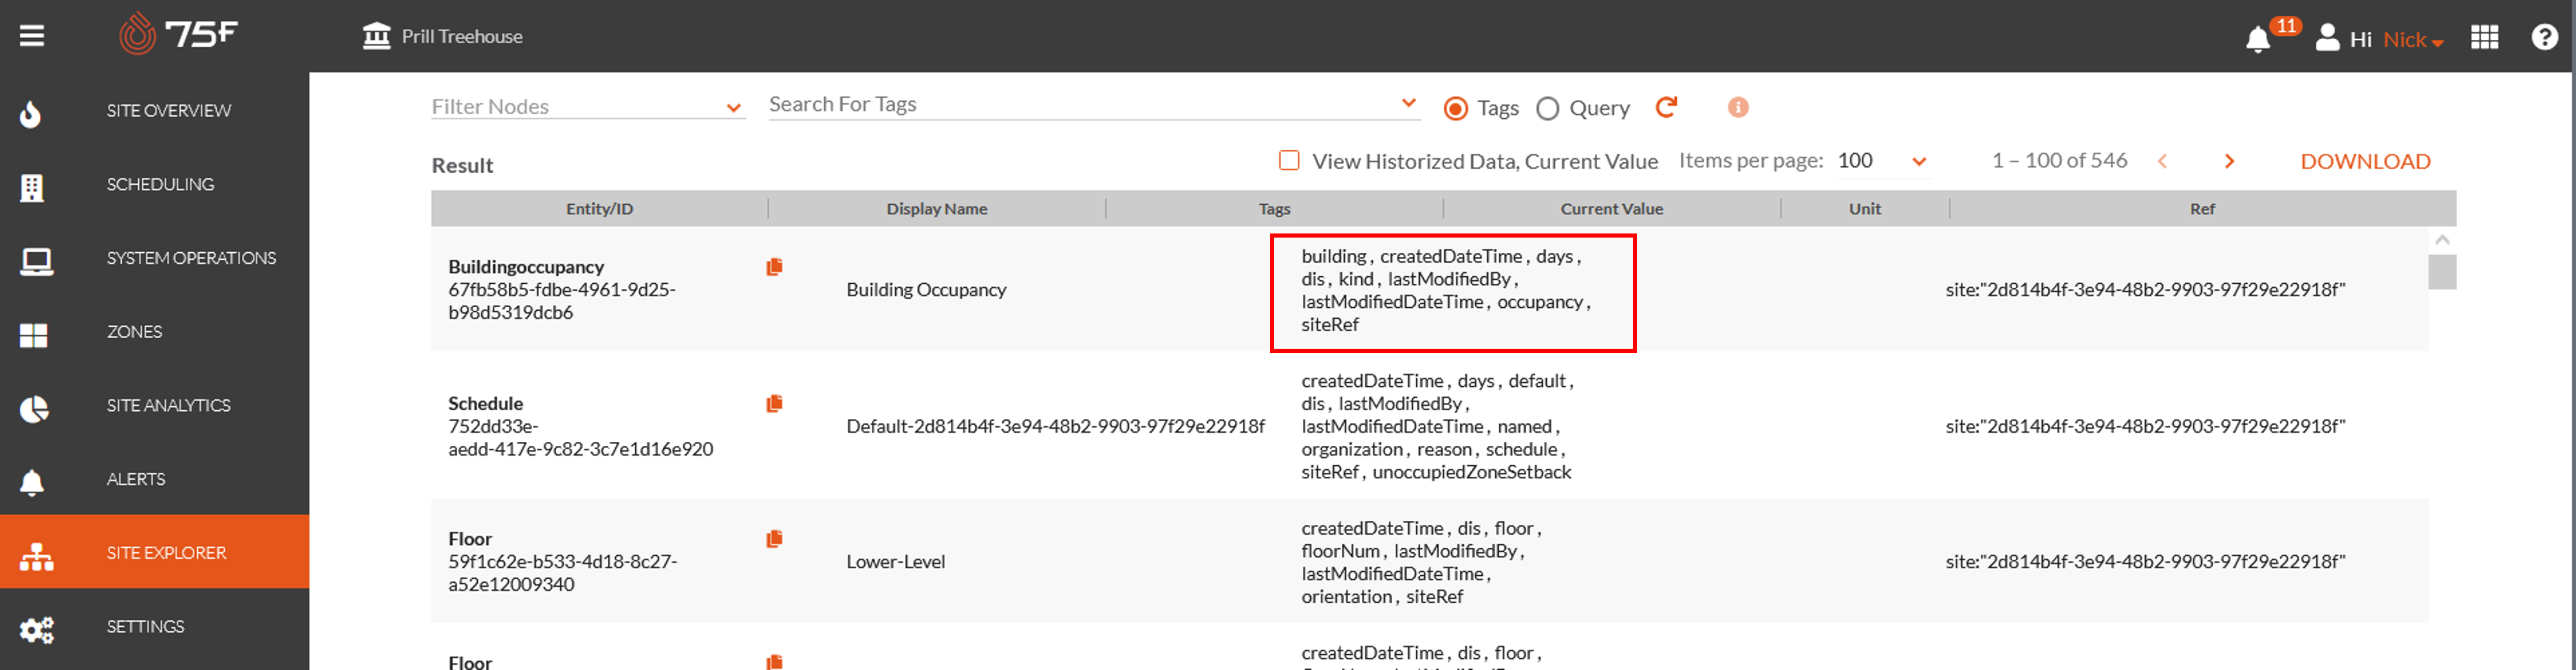Open the hamburger navigation menu
Screen dimensions: 2576x670
click(32, 36)
